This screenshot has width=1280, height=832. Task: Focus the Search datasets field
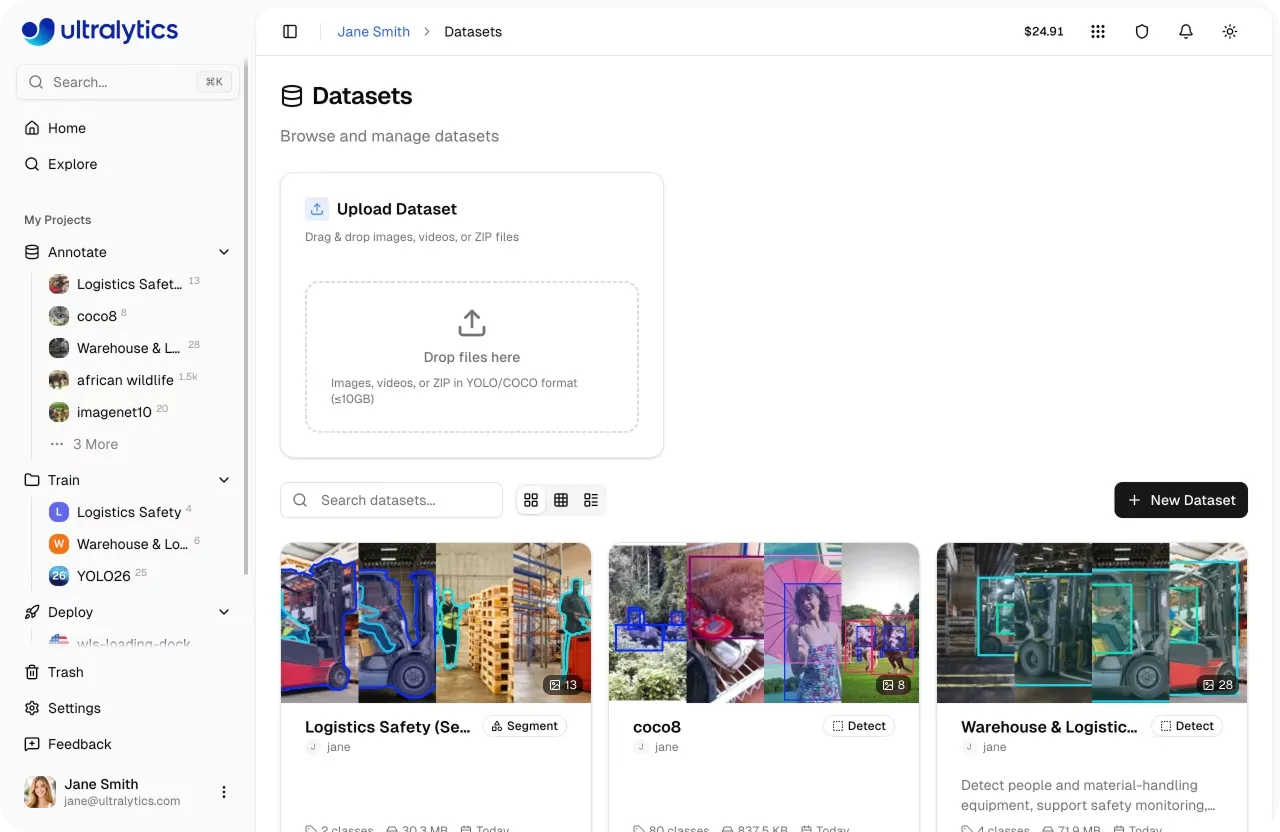coord(391,500)
